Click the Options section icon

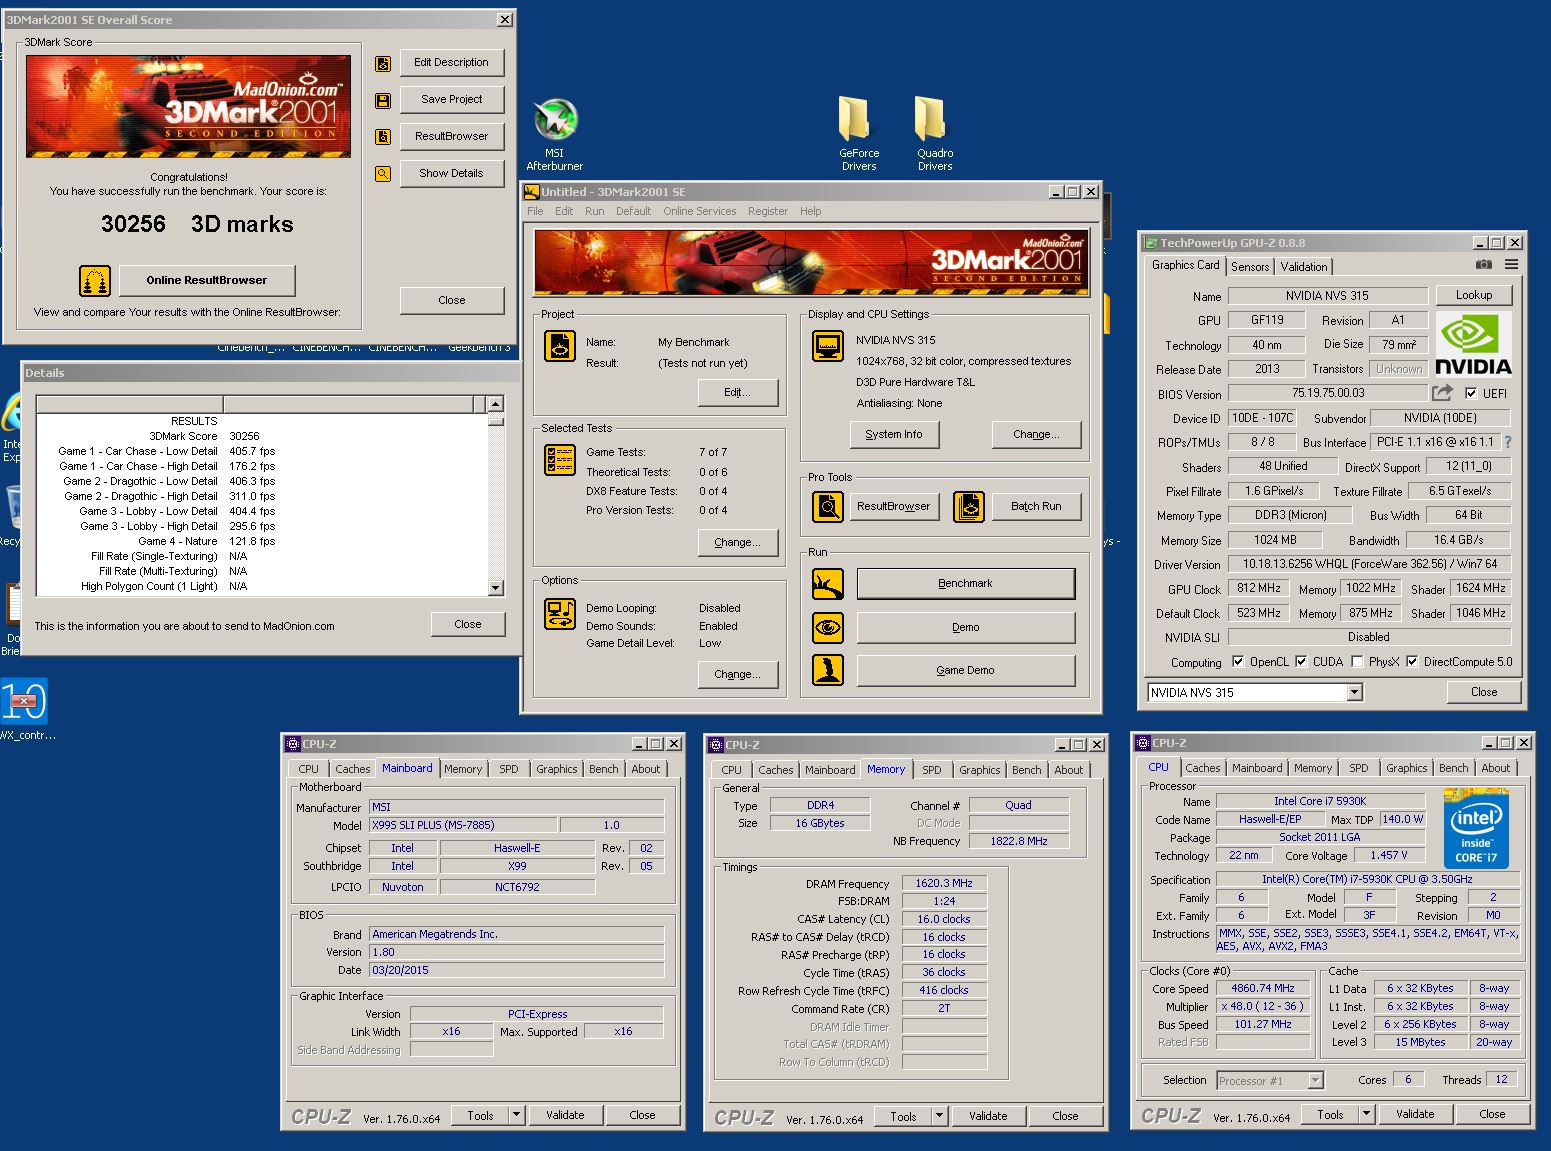pyautogui.click(x=560, y=613)
